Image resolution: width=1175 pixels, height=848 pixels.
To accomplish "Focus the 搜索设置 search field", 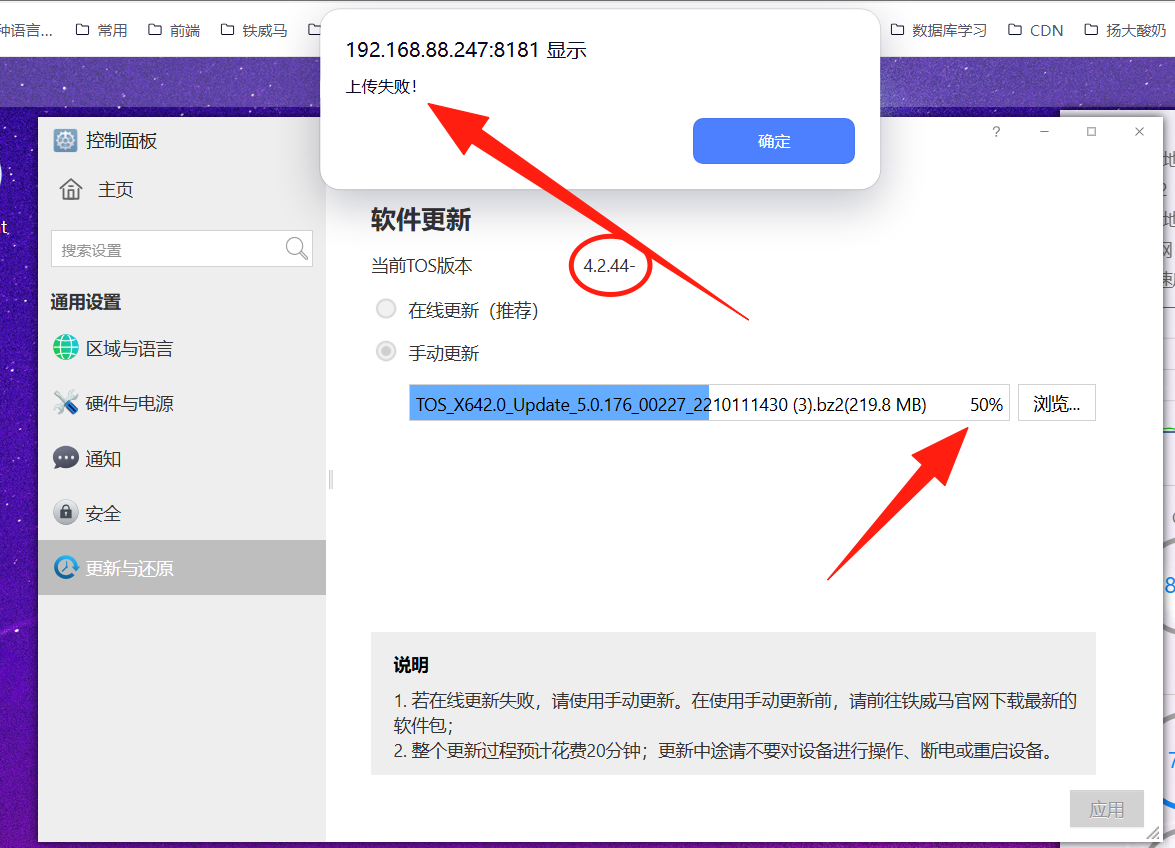I will pos(181,249).
